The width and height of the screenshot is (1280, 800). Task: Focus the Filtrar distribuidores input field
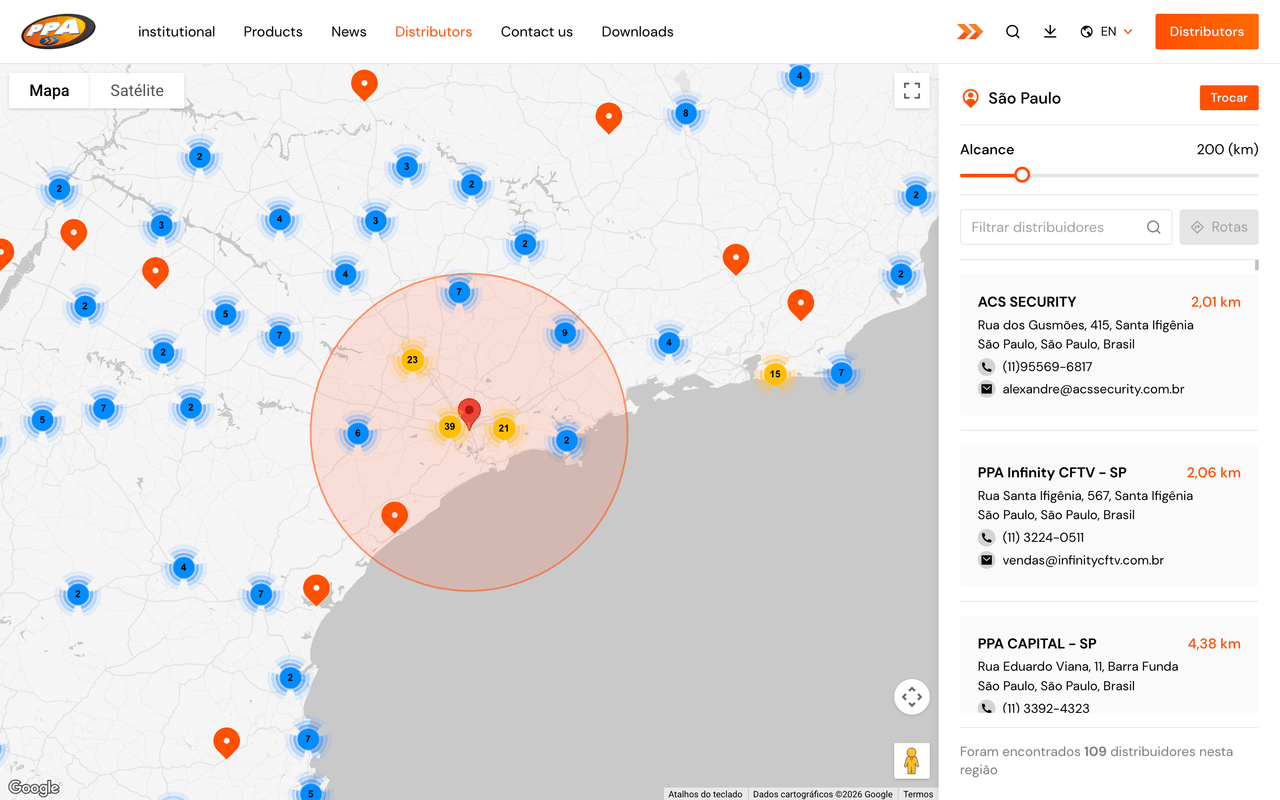coord(1066,227)
